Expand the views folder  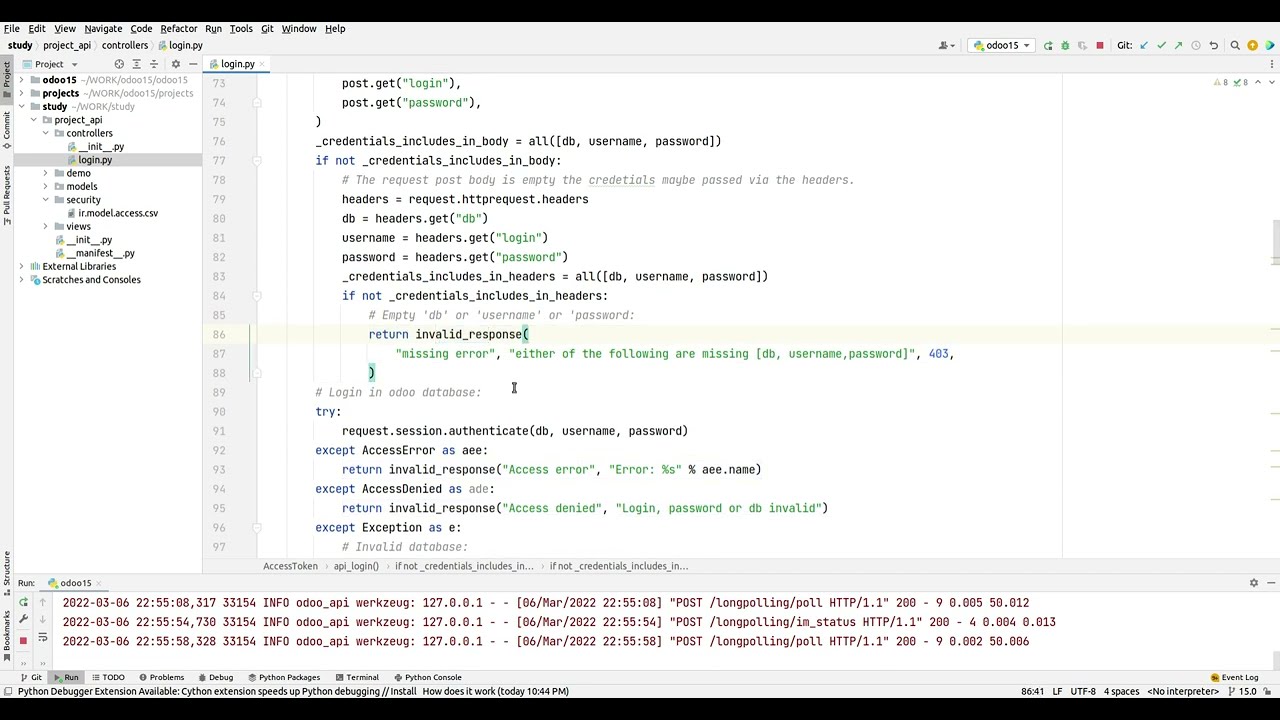click(x=45, y=226)
